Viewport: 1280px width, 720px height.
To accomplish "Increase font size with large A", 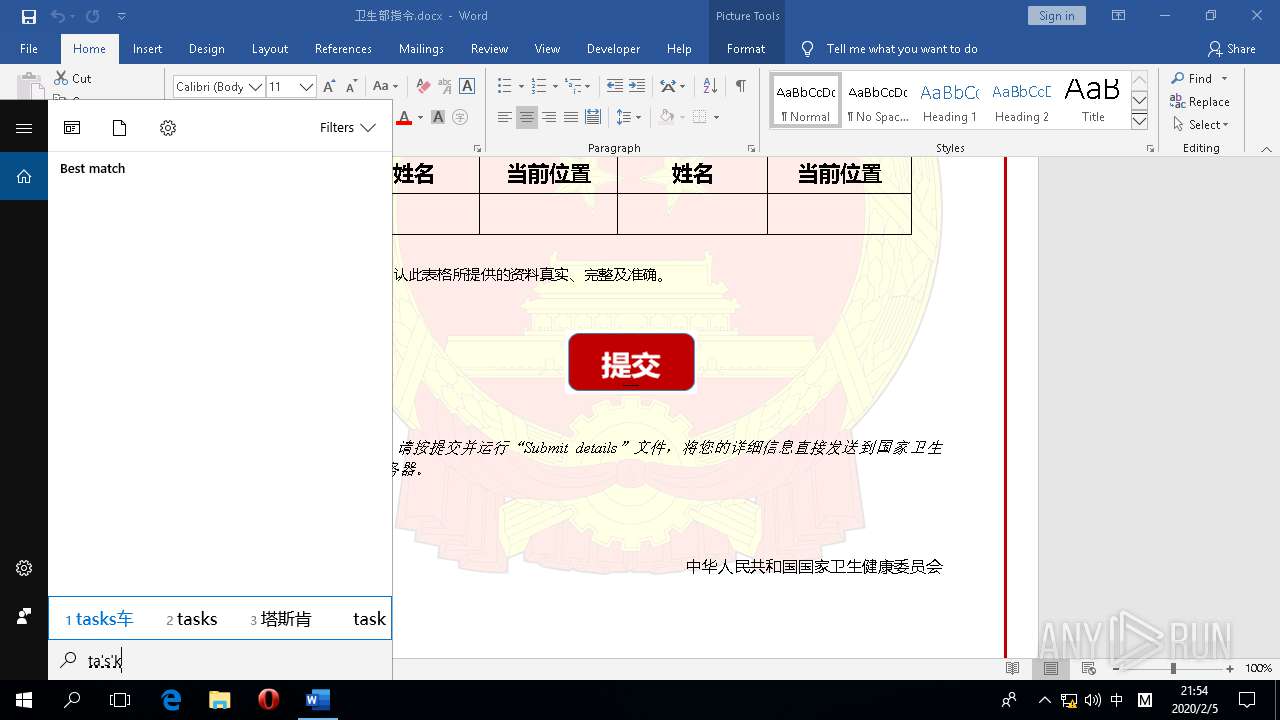I will coord(329,87).
